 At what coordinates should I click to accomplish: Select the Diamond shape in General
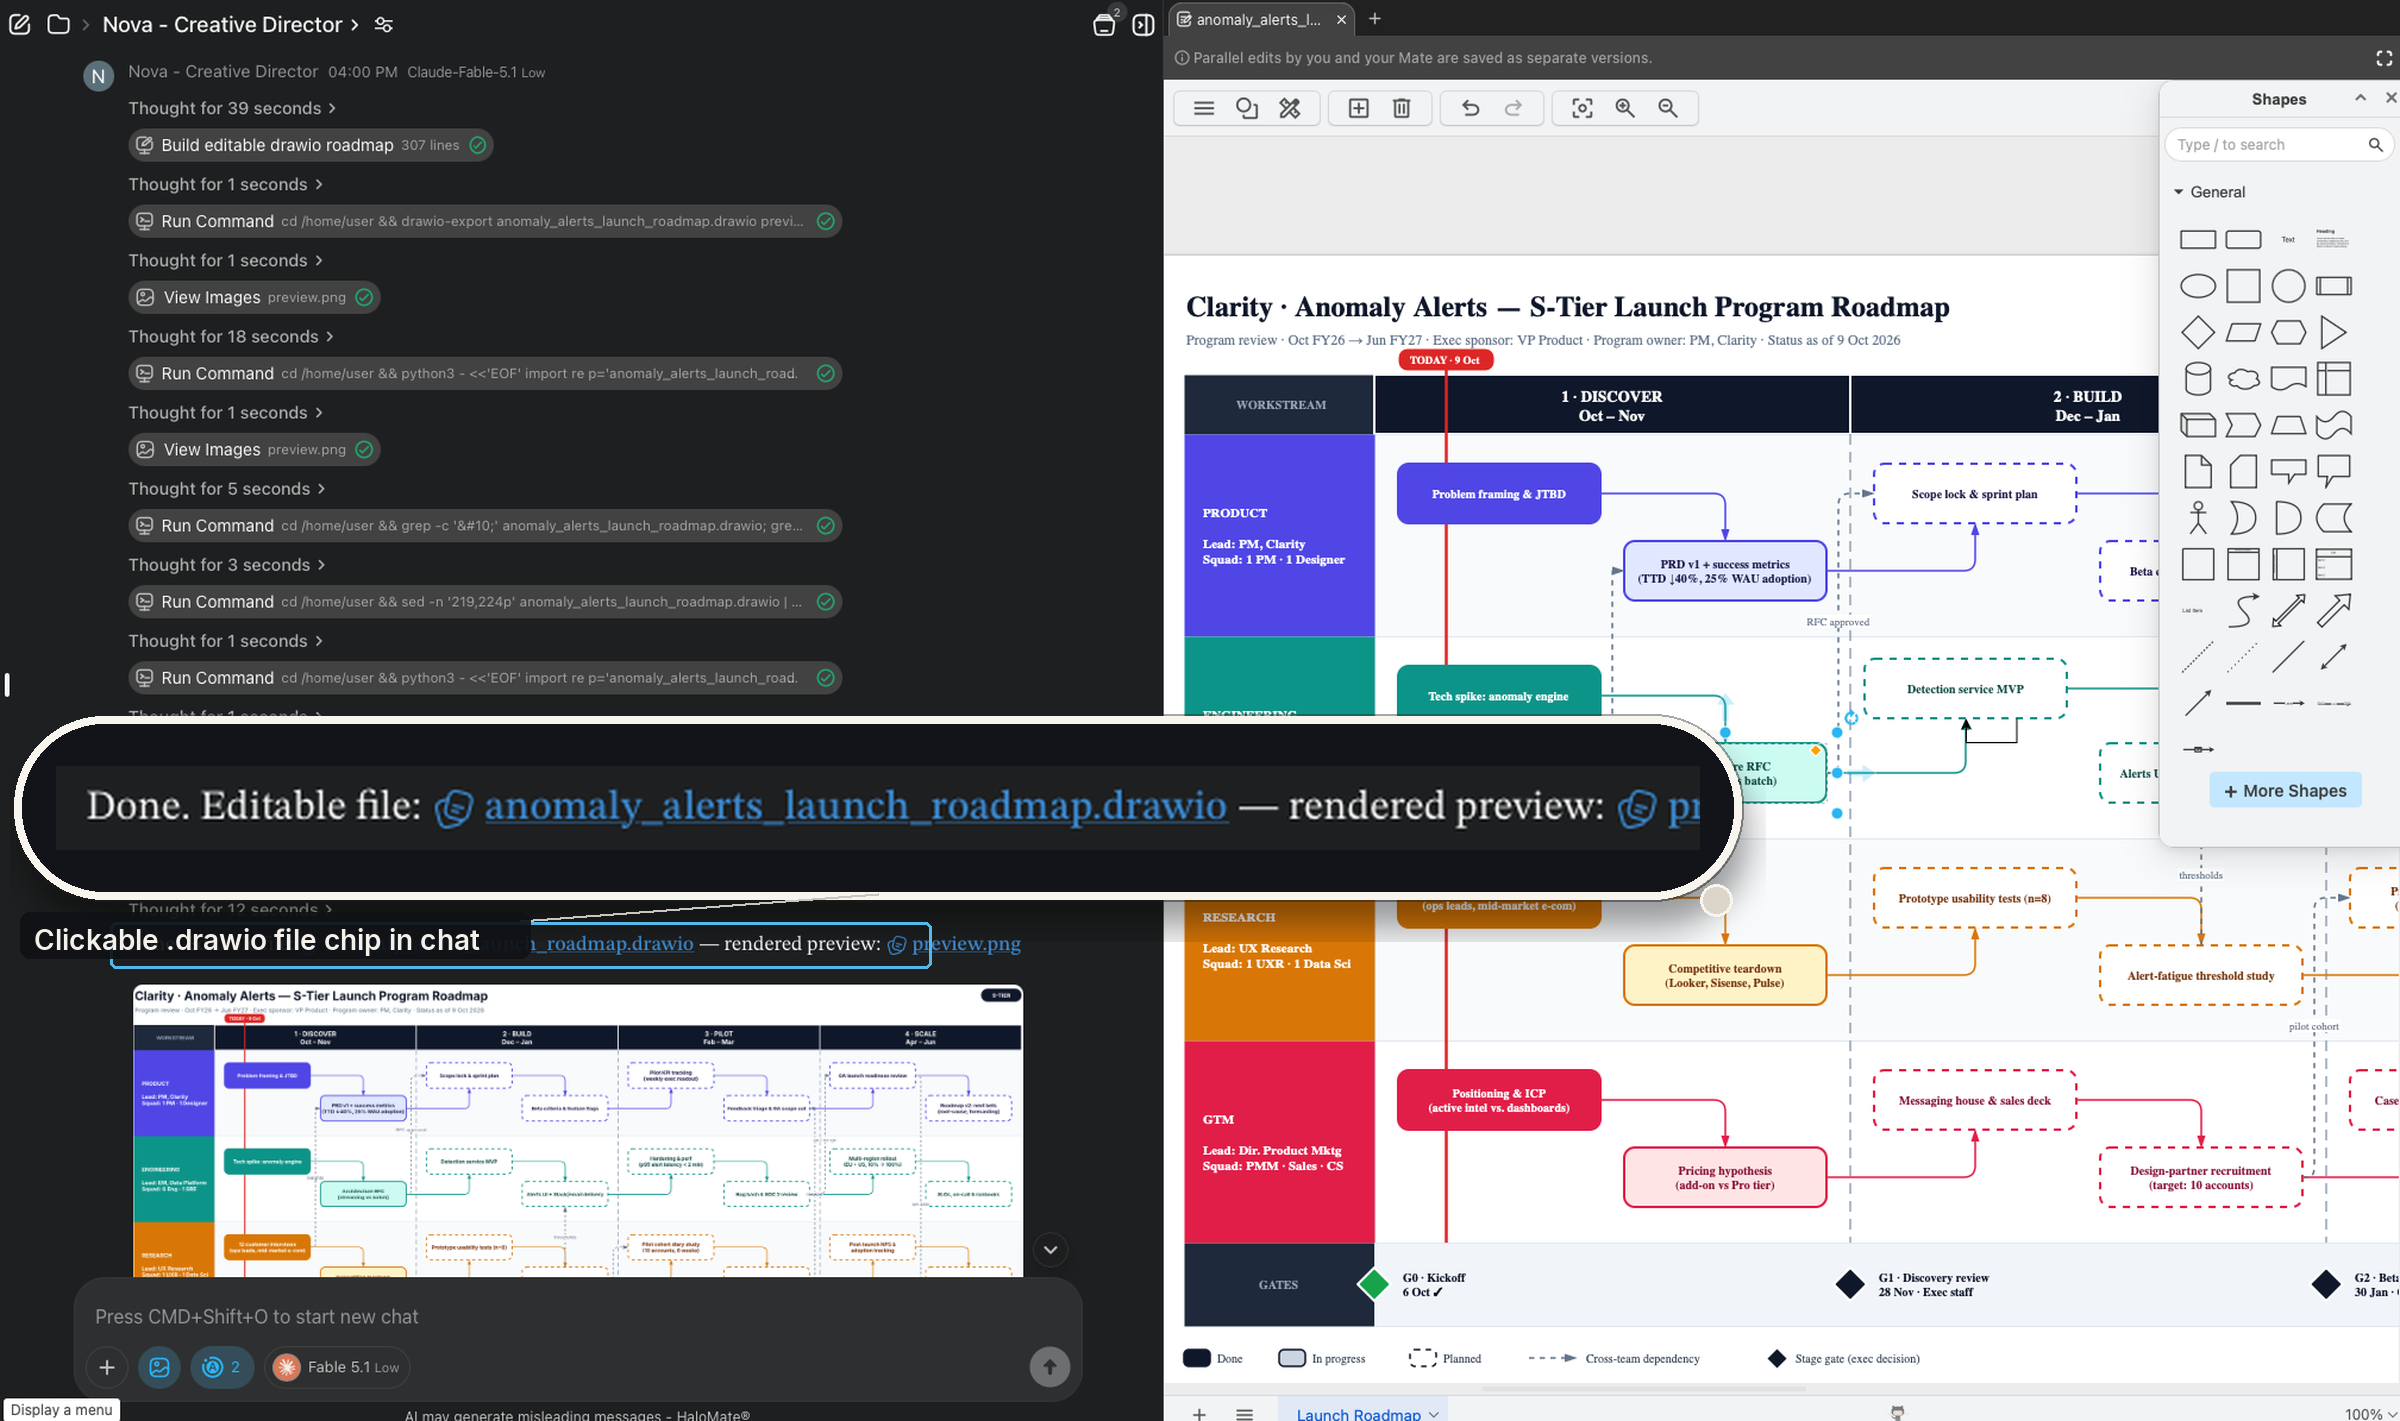click(2197, 332)
